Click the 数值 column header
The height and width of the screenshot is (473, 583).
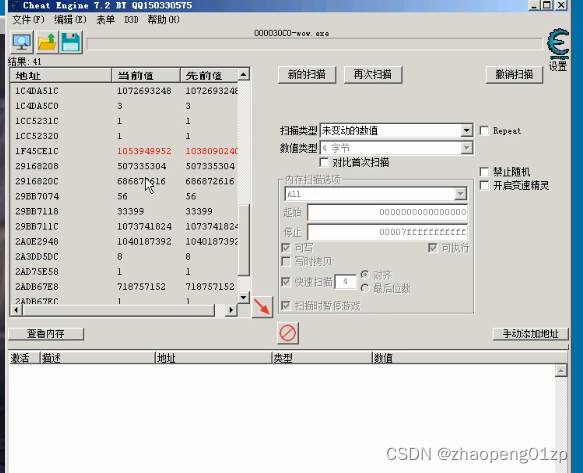[469, 358]
